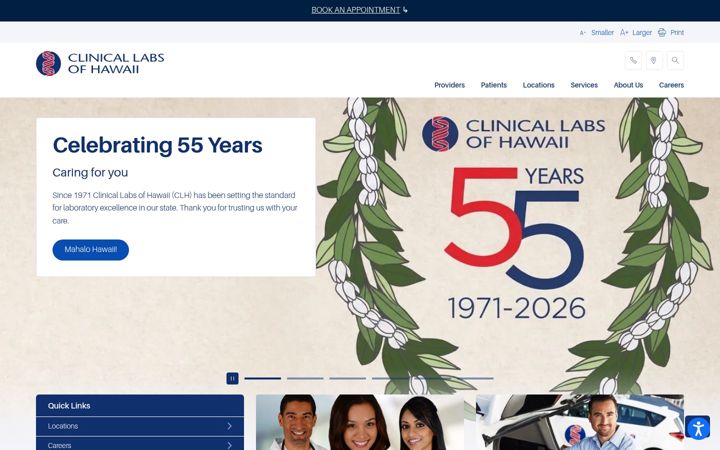The image size is (720, 450).
Task: Click the three smiling people photo
Action: tap(360, 422)
